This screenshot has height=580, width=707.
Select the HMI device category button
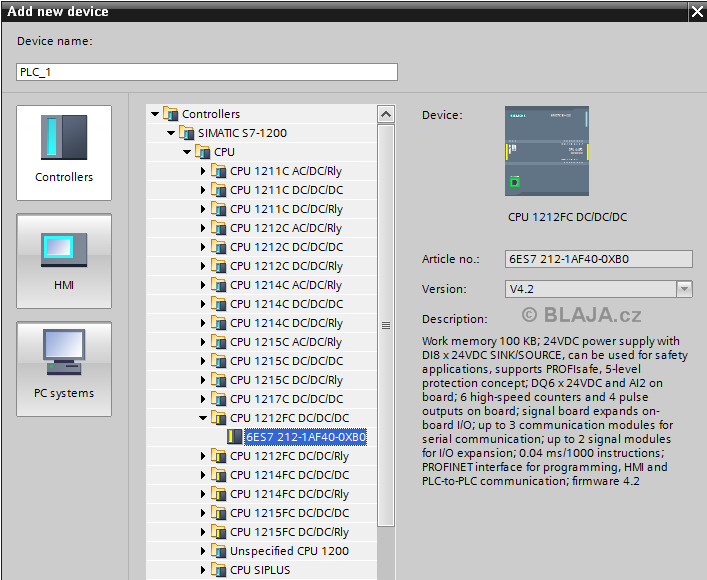(x=64, y=261)
